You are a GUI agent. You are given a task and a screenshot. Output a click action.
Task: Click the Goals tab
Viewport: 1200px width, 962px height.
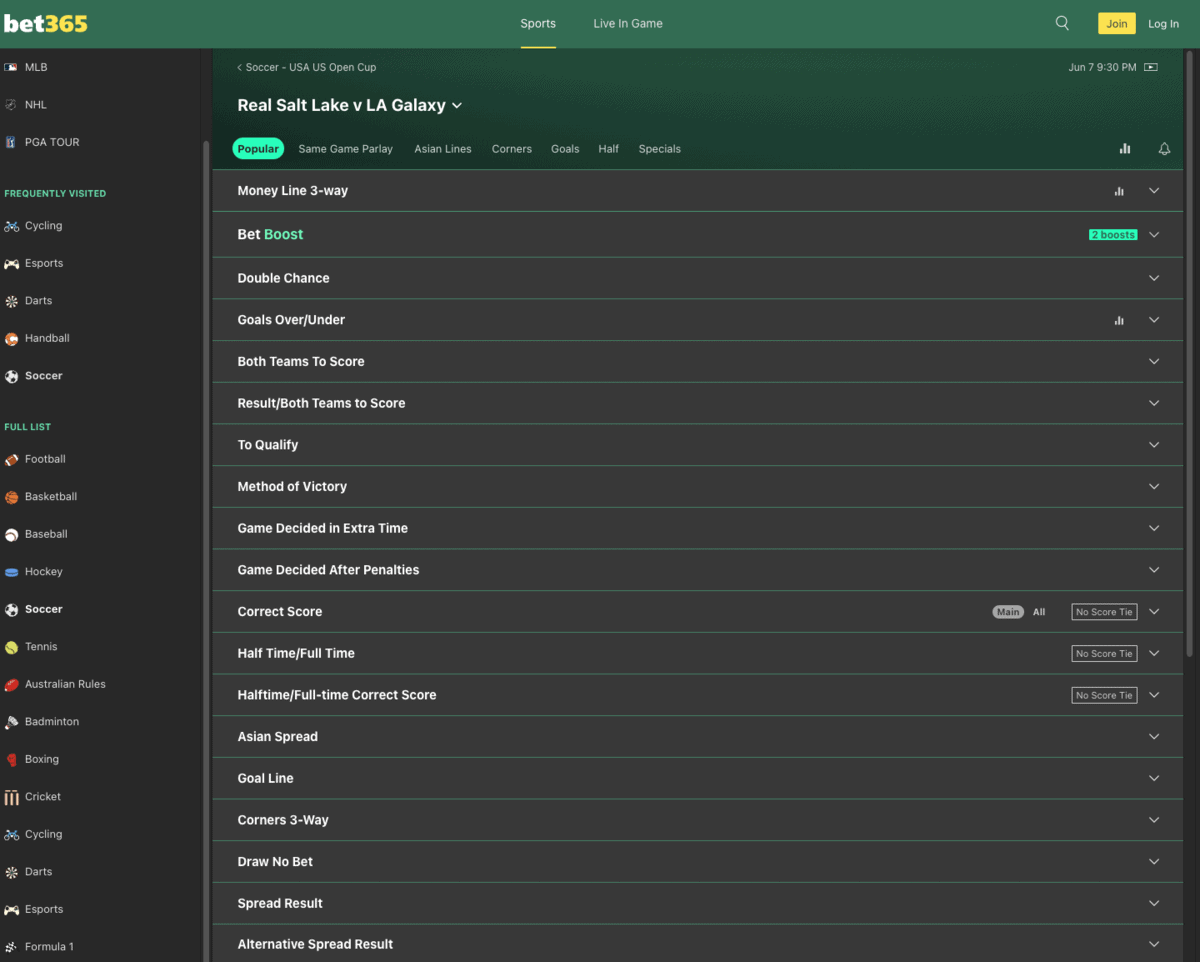[565, 149]
